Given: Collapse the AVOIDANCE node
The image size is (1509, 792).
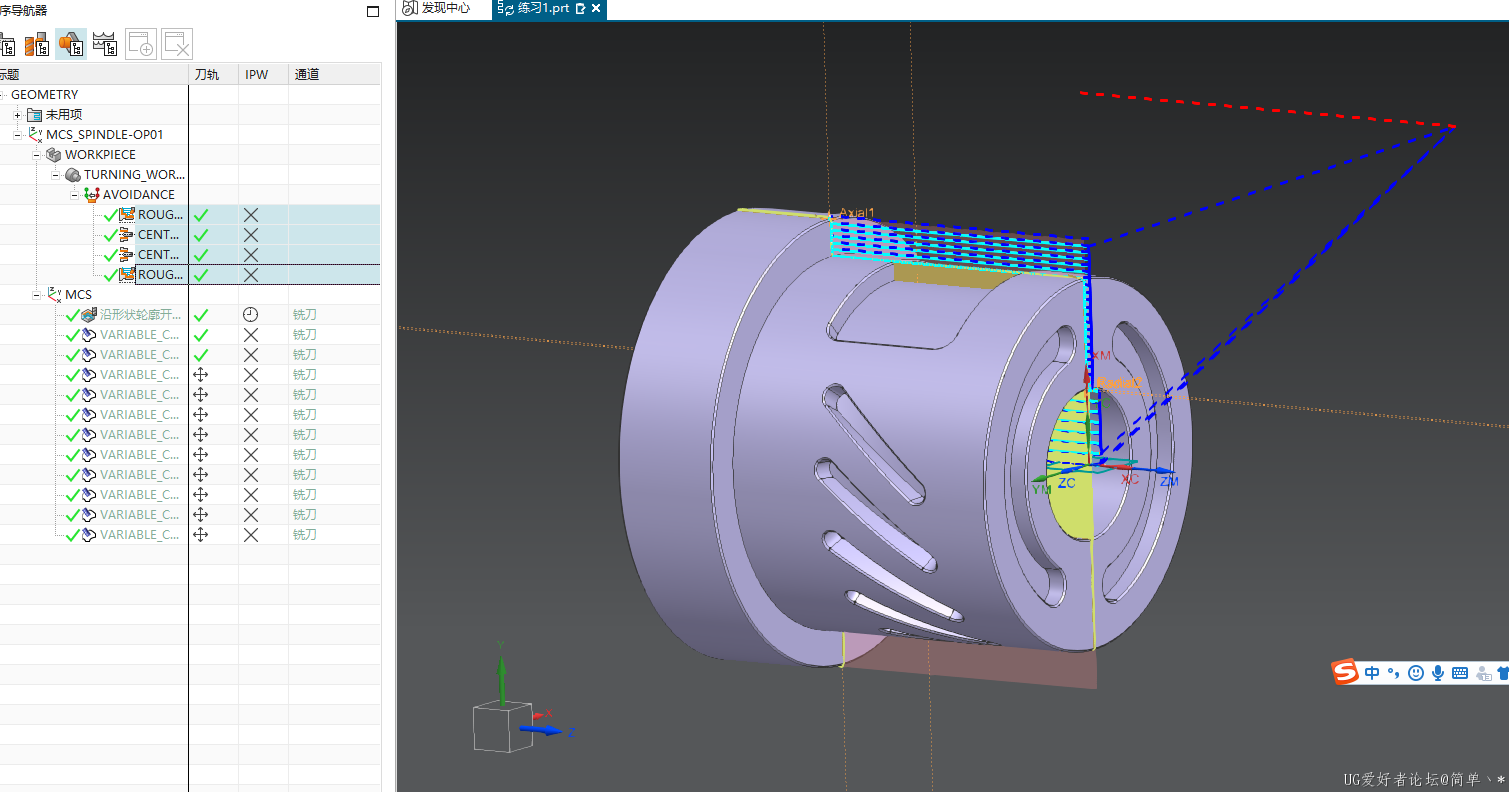Looking at the screenshot, I should [x=74, y=195].
